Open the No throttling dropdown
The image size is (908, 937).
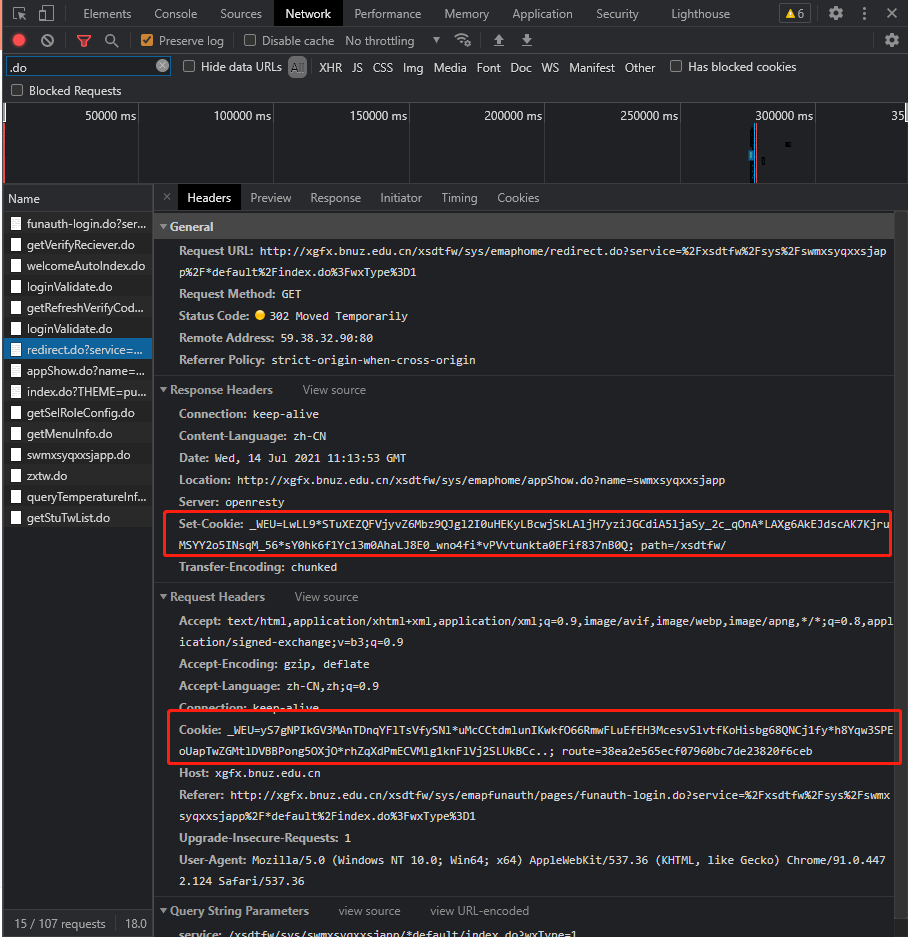tap(392, 41)
